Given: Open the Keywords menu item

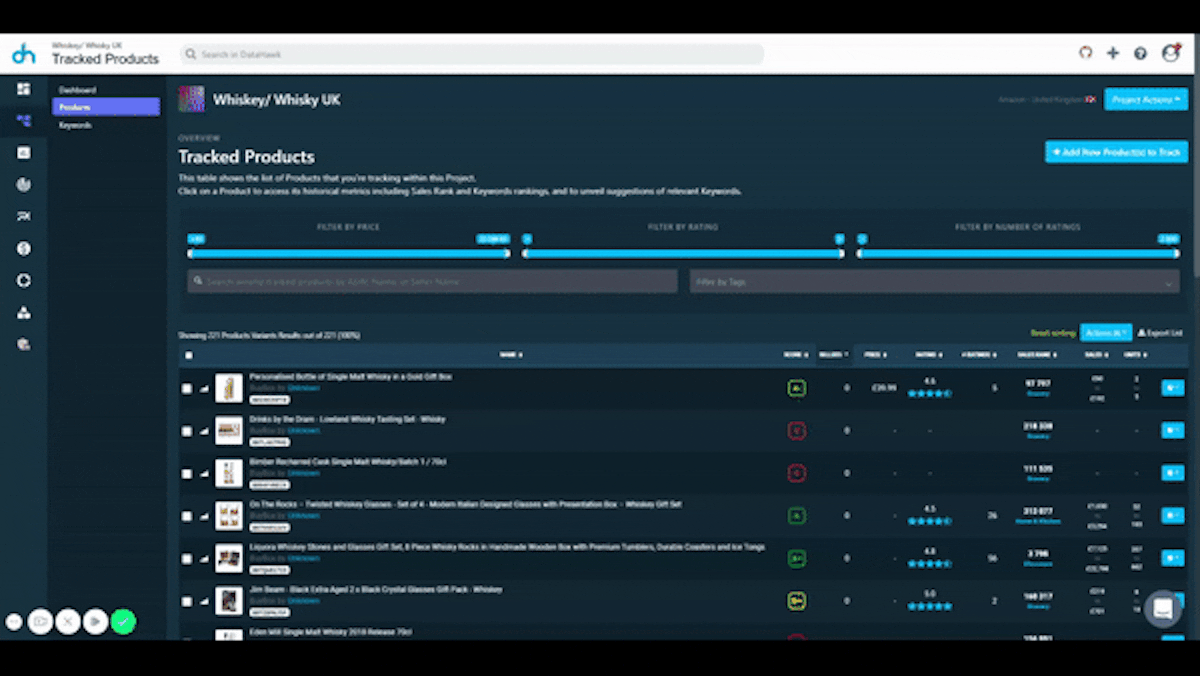Looking at the screenshot, I should 75,125.
